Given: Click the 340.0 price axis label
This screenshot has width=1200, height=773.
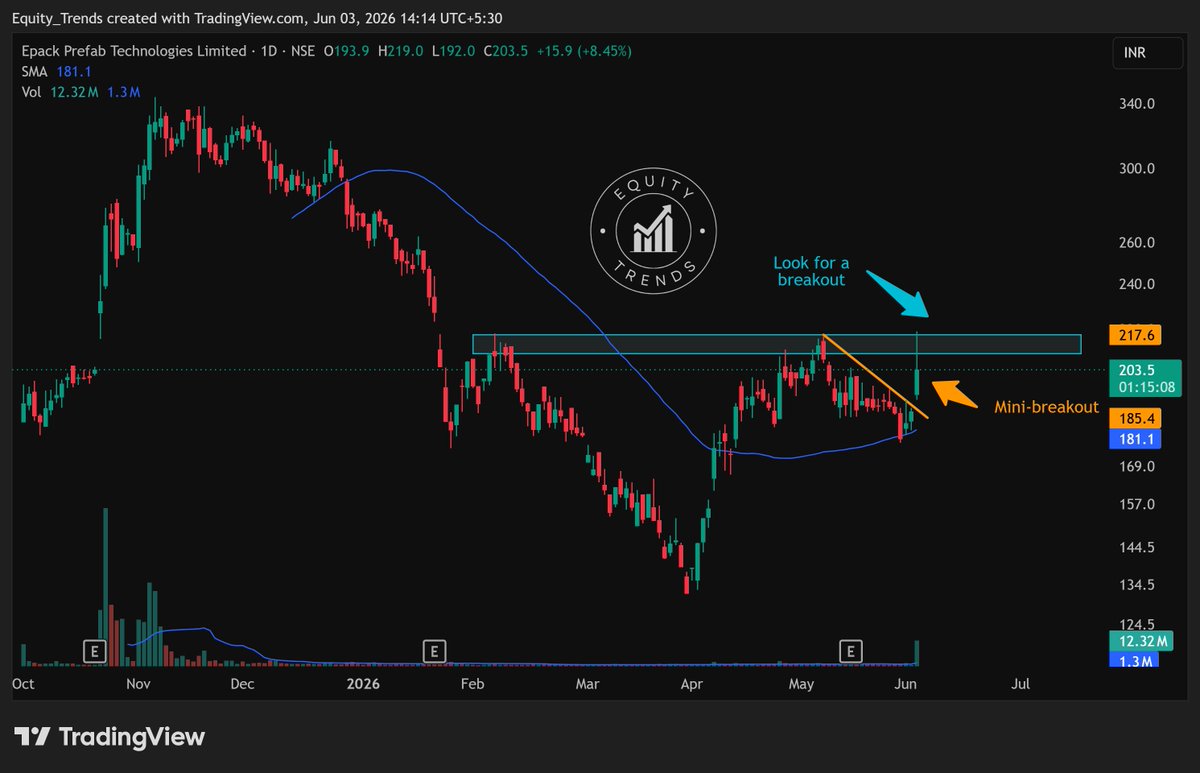Looking at the screenshot, I should coord(1136,104).
